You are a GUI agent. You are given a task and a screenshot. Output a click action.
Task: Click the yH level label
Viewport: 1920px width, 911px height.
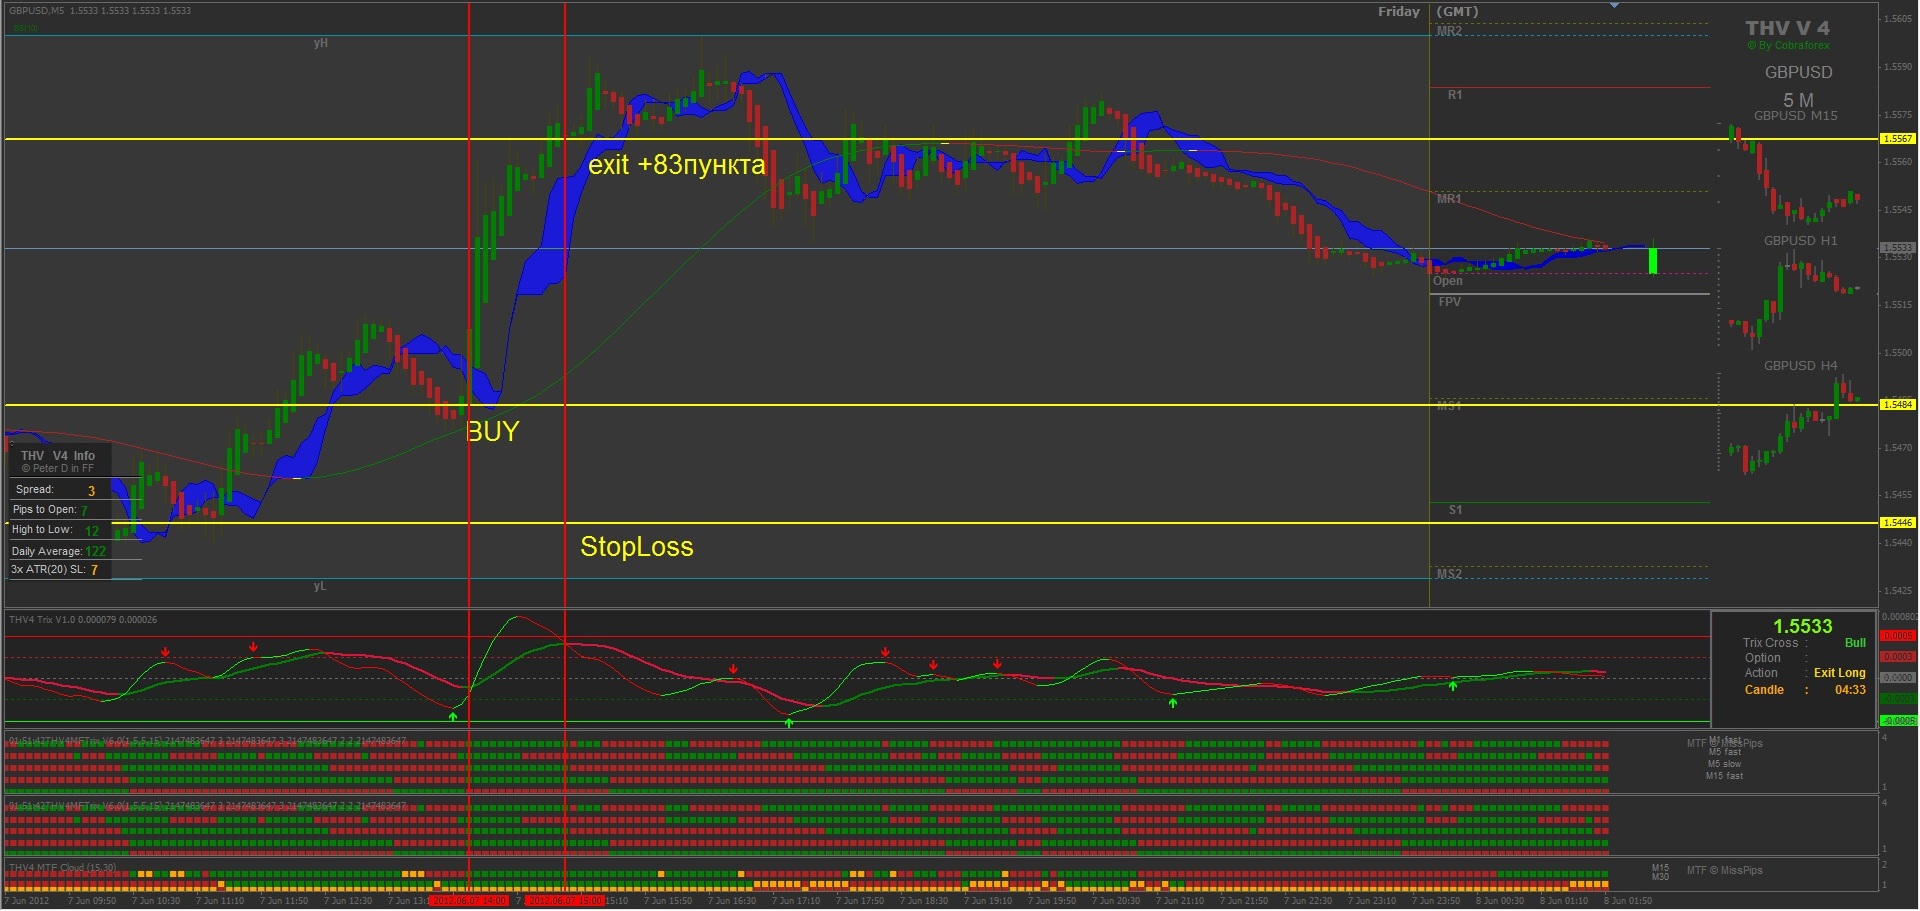pos(320,43)
